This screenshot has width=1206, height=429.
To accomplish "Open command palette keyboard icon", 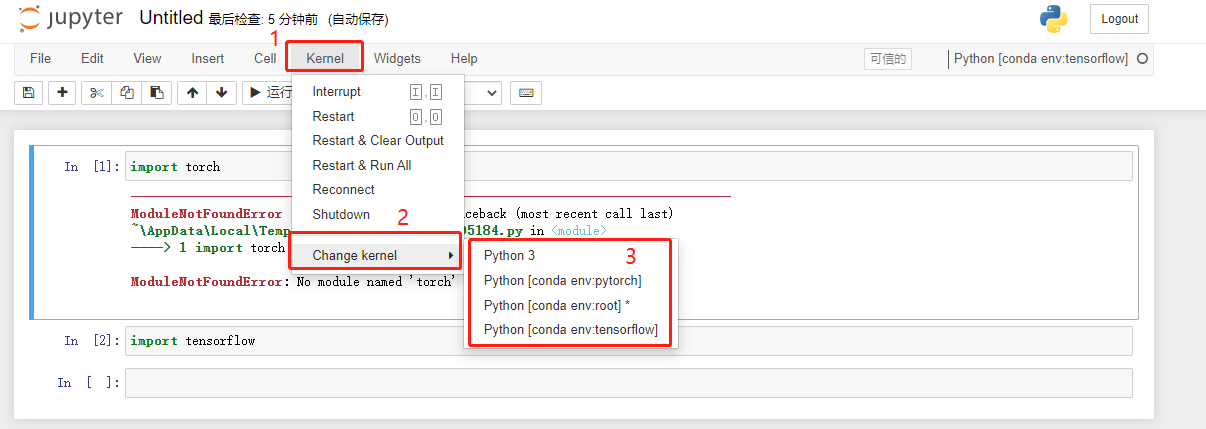I will pyautogui.click(x=526, y=93).
